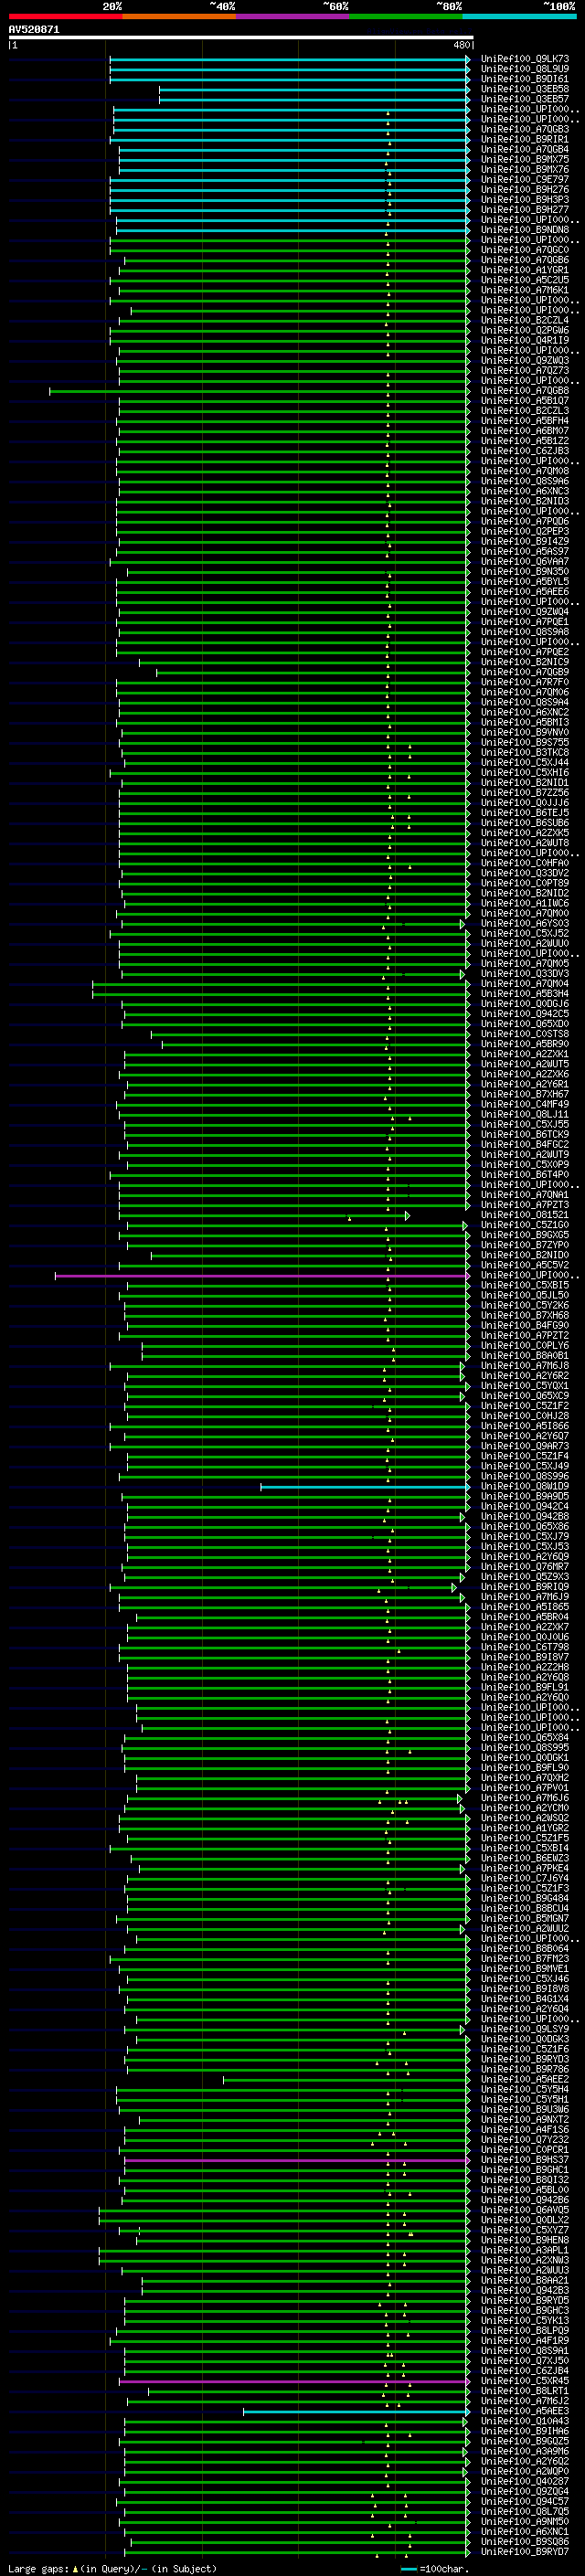The image size is (585, 2576).
Task: Open hit UniRef100_C0HJ28
Action: coord(525,1416)
